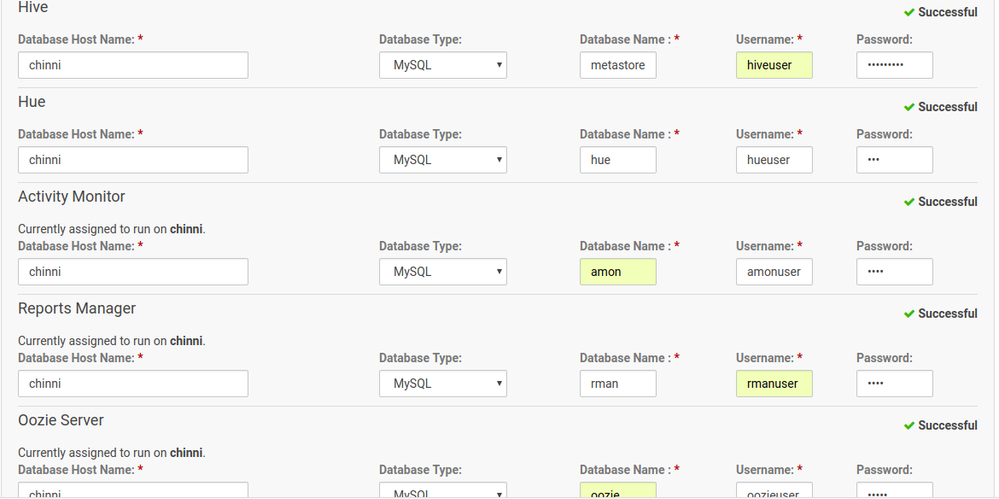Focus the amon database name field
999x499 pixels.
tap(618, 272)
